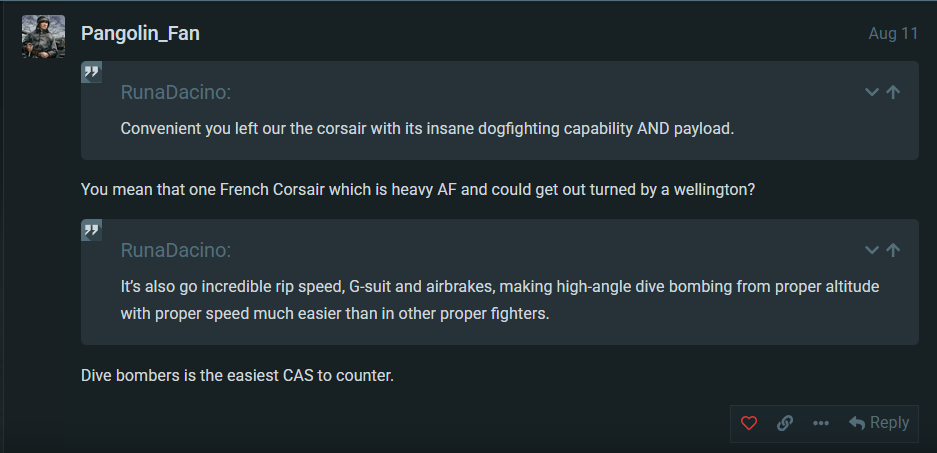Click the sentence mentioning French Corsair and wellington
Image resolution: width=937 pixels, height=453 pixels.
click(418, 190)
